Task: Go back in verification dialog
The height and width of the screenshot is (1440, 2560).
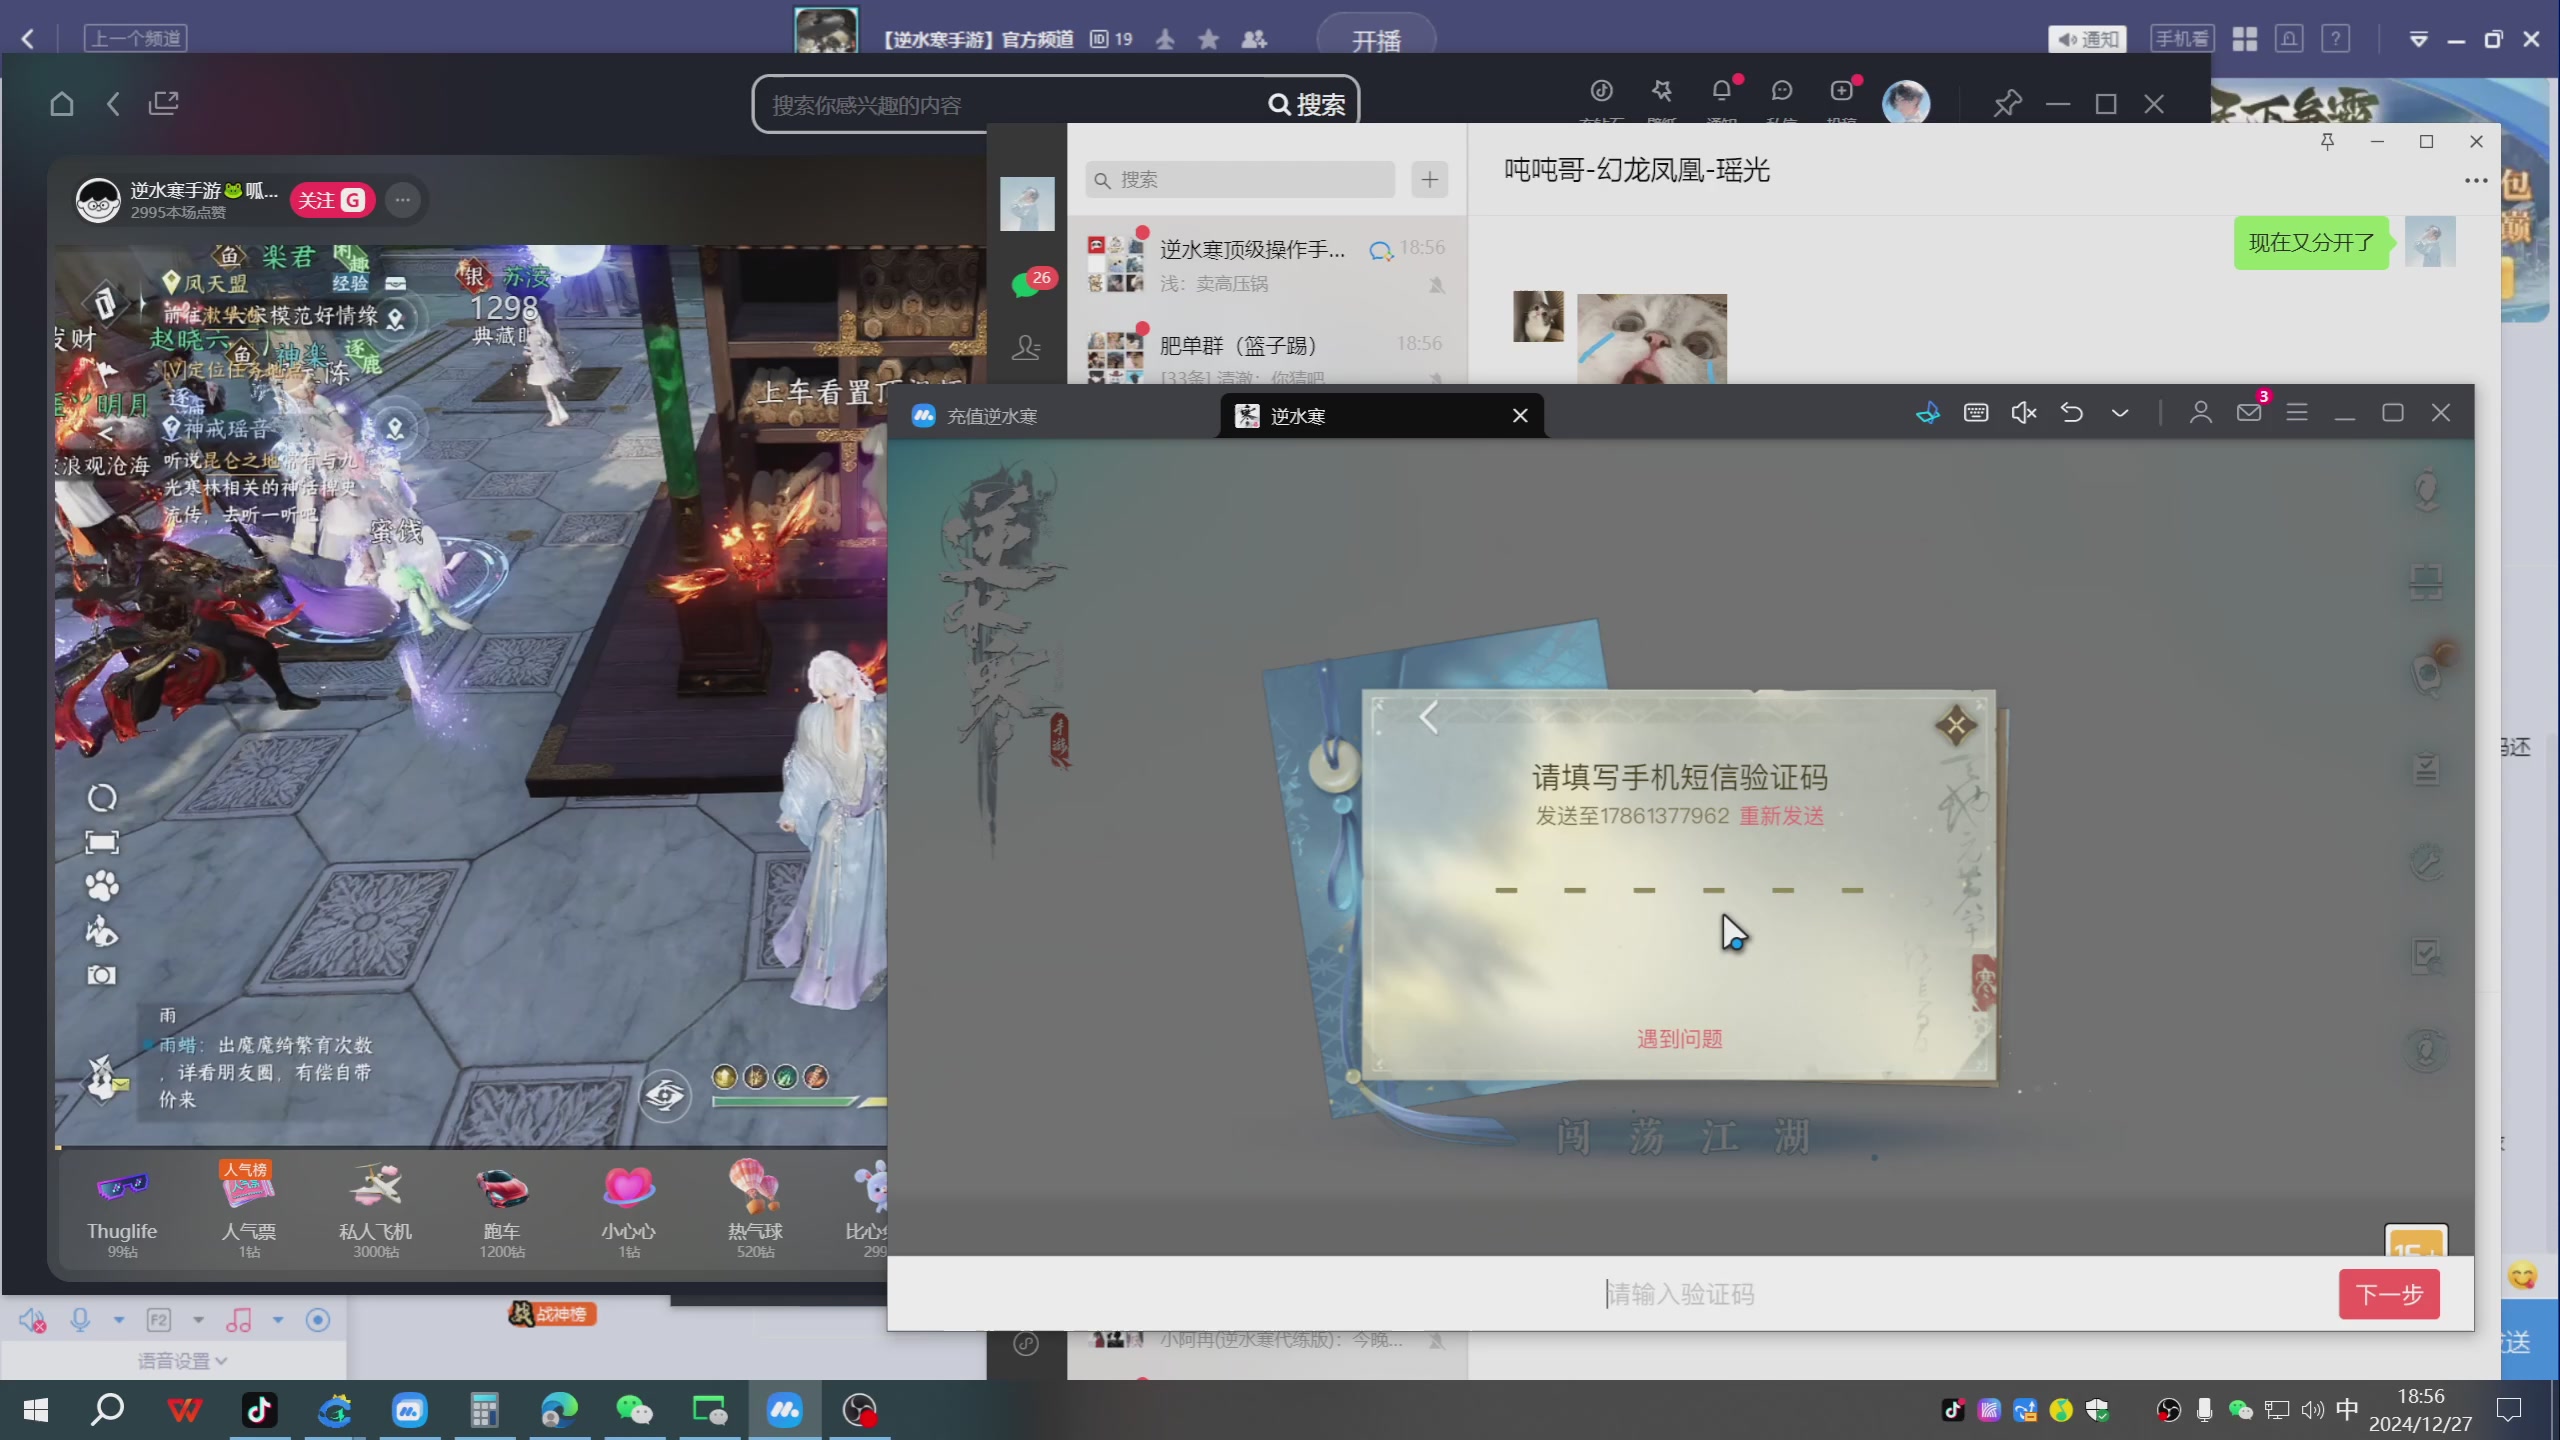Action: (1429, 718)
